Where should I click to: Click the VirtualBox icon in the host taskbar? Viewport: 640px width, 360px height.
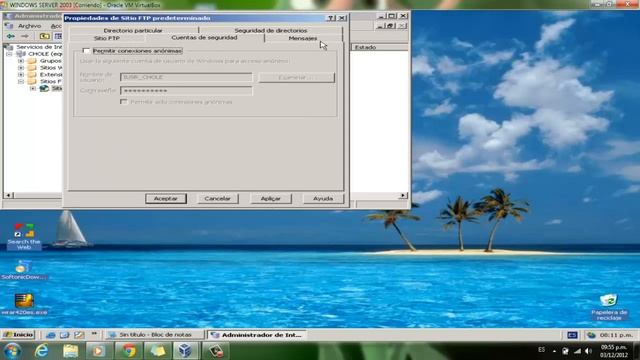185,351
